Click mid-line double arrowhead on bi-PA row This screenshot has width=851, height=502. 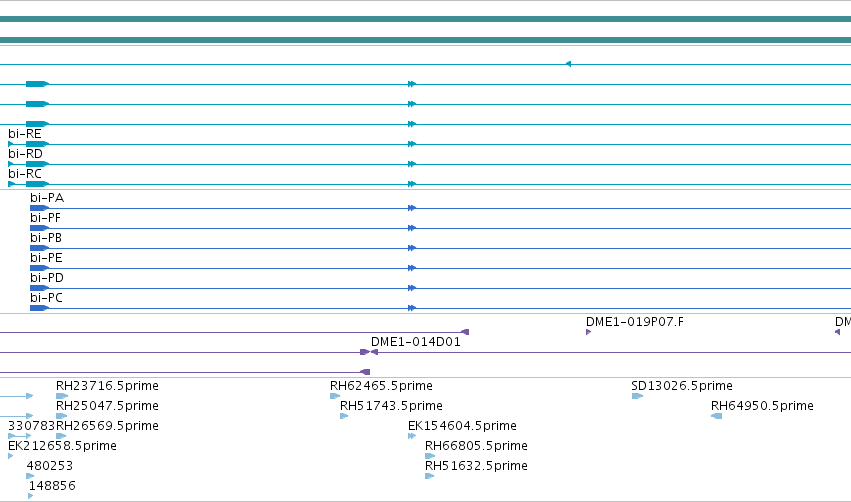412,208
